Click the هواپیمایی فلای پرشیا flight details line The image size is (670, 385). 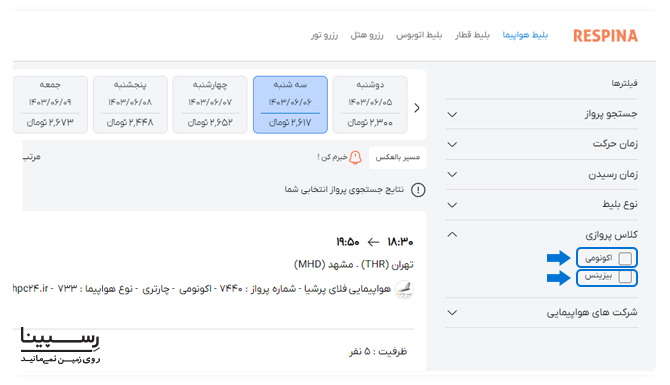pyautogui.click(x=202, y=289)
